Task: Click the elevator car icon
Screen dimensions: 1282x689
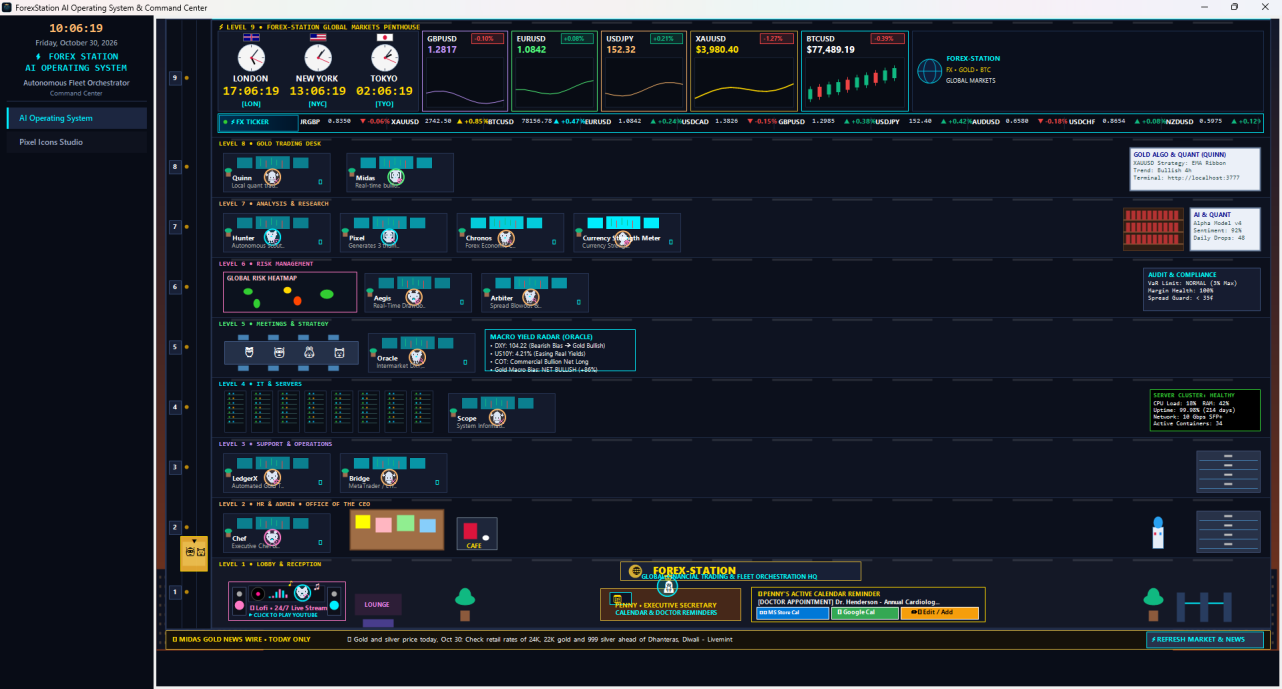Action: 193,553
